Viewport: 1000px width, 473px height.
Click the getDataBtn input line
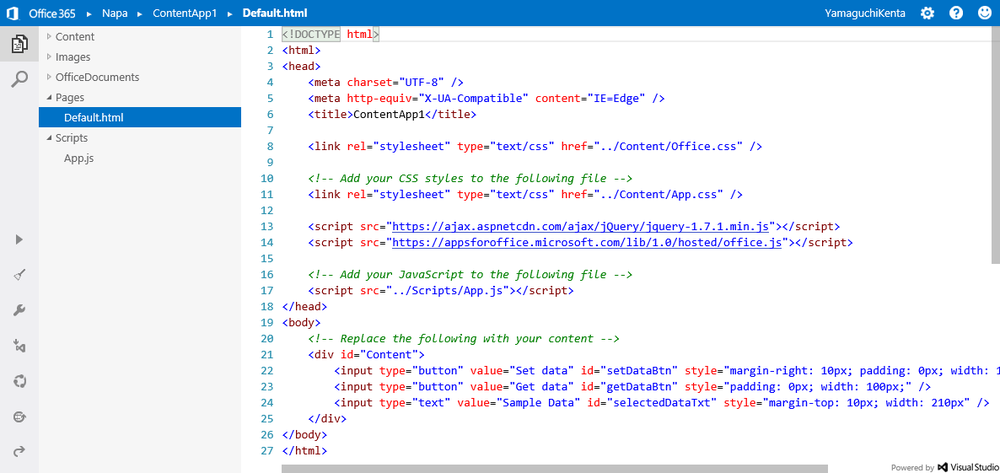(633, 386)
